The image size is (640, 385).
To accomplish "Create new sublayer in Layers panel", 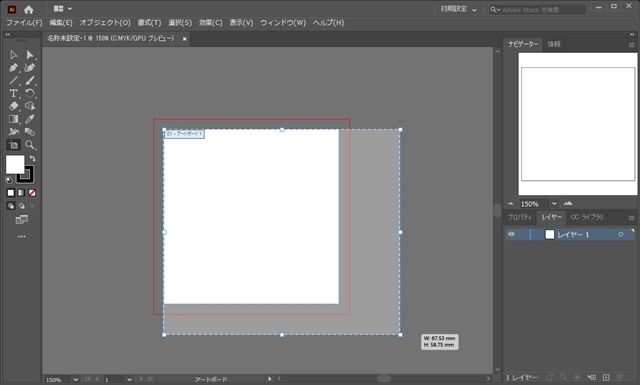I will [591, 378].
